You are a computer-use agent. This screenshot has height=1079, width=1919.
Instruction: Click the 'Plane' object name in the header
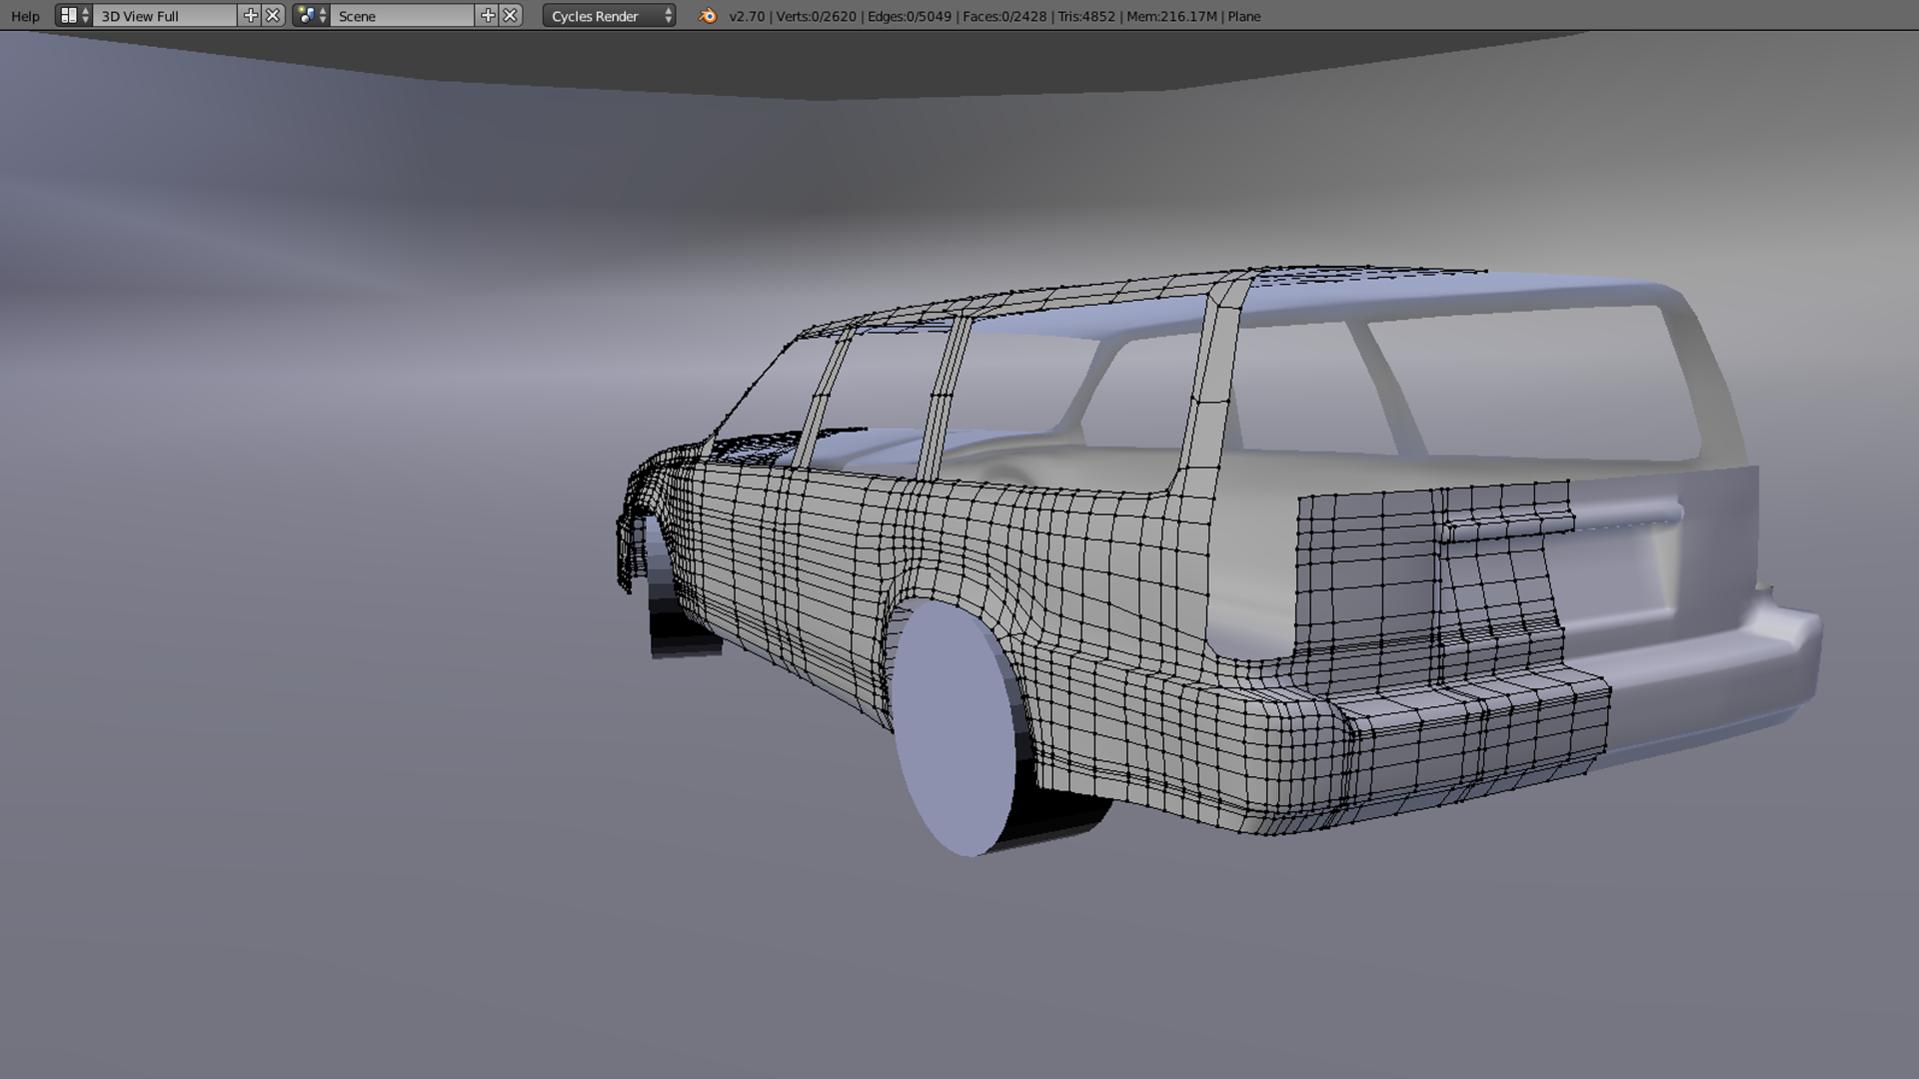pos(1244,16)
